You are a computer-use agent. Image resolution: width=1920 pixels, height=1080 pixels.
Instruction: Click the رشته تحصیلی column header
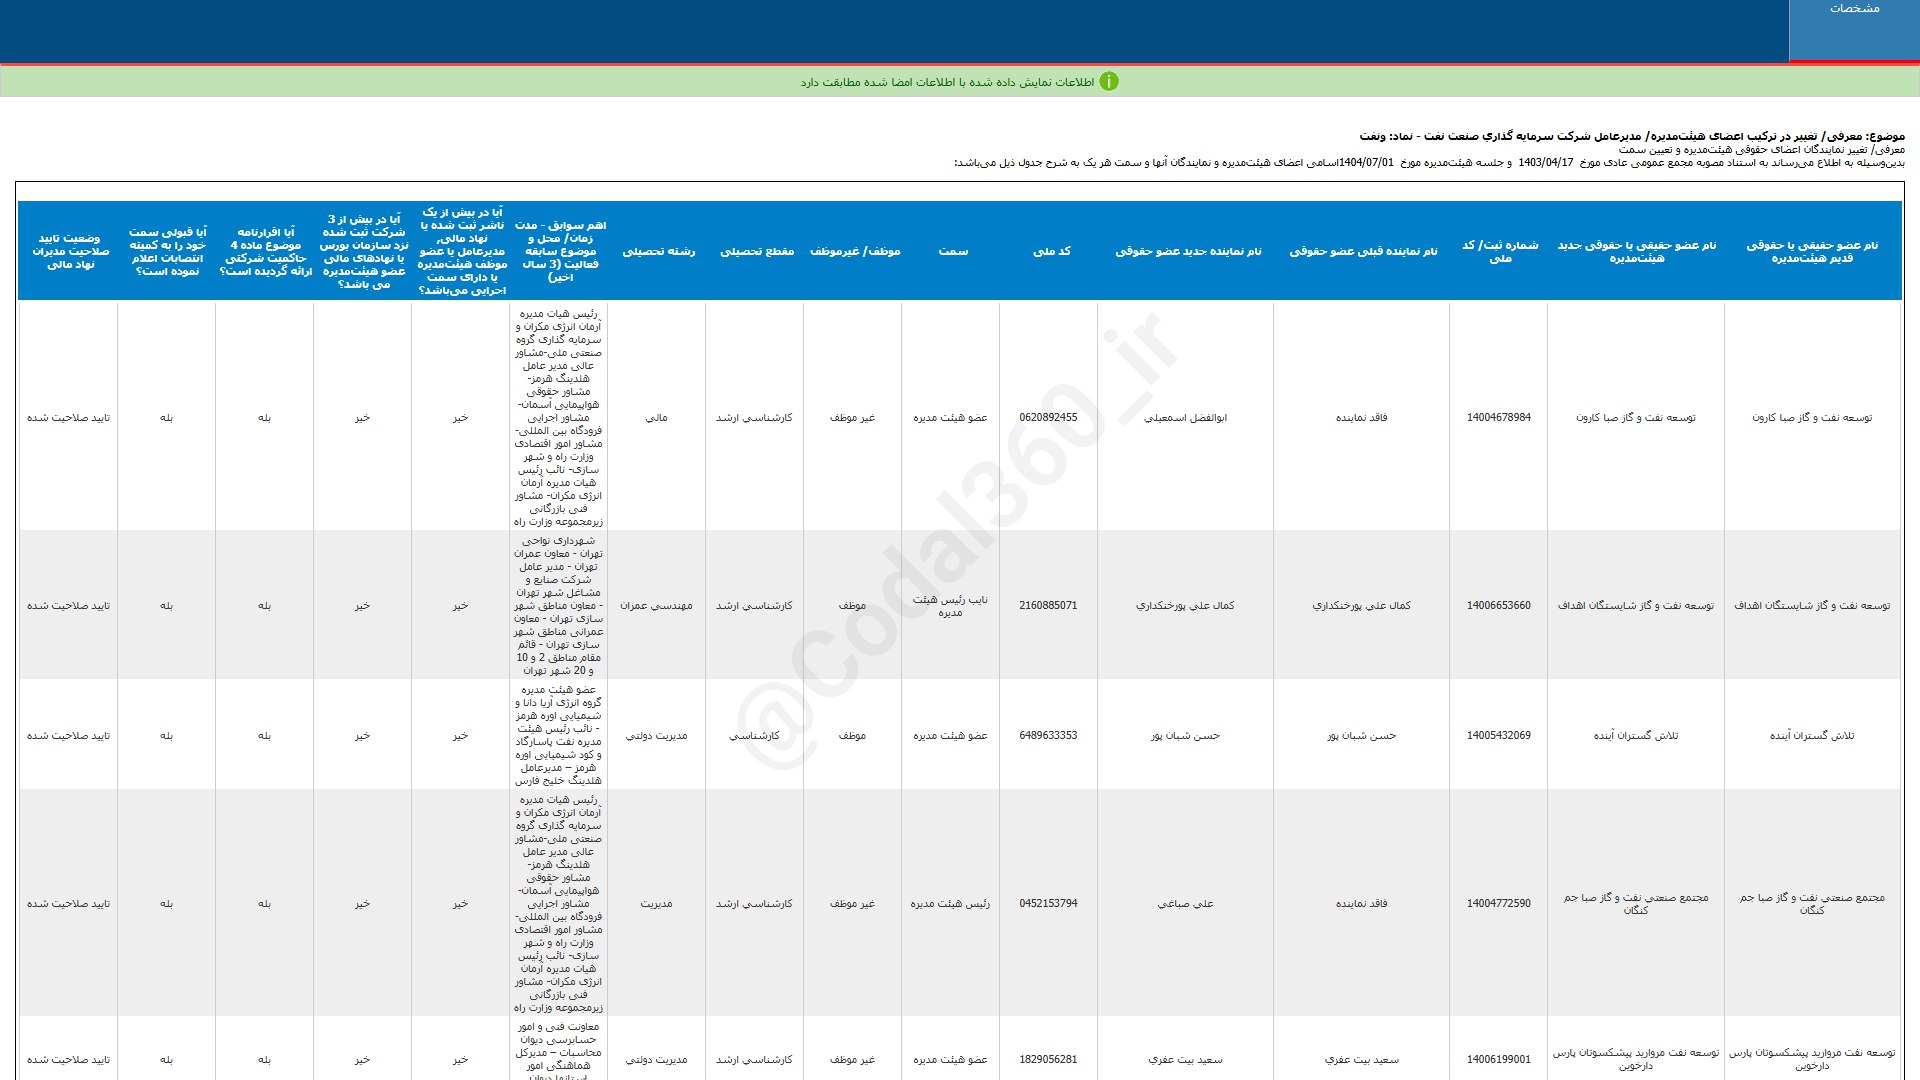point(658,251)
